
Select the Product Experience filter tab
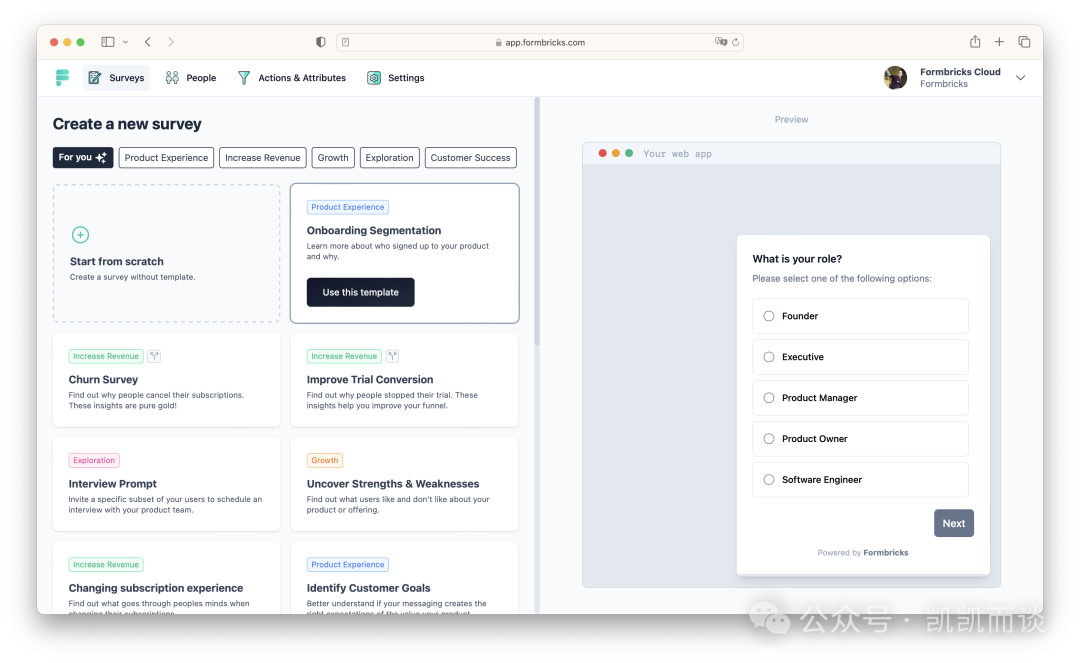click(166, 158)
